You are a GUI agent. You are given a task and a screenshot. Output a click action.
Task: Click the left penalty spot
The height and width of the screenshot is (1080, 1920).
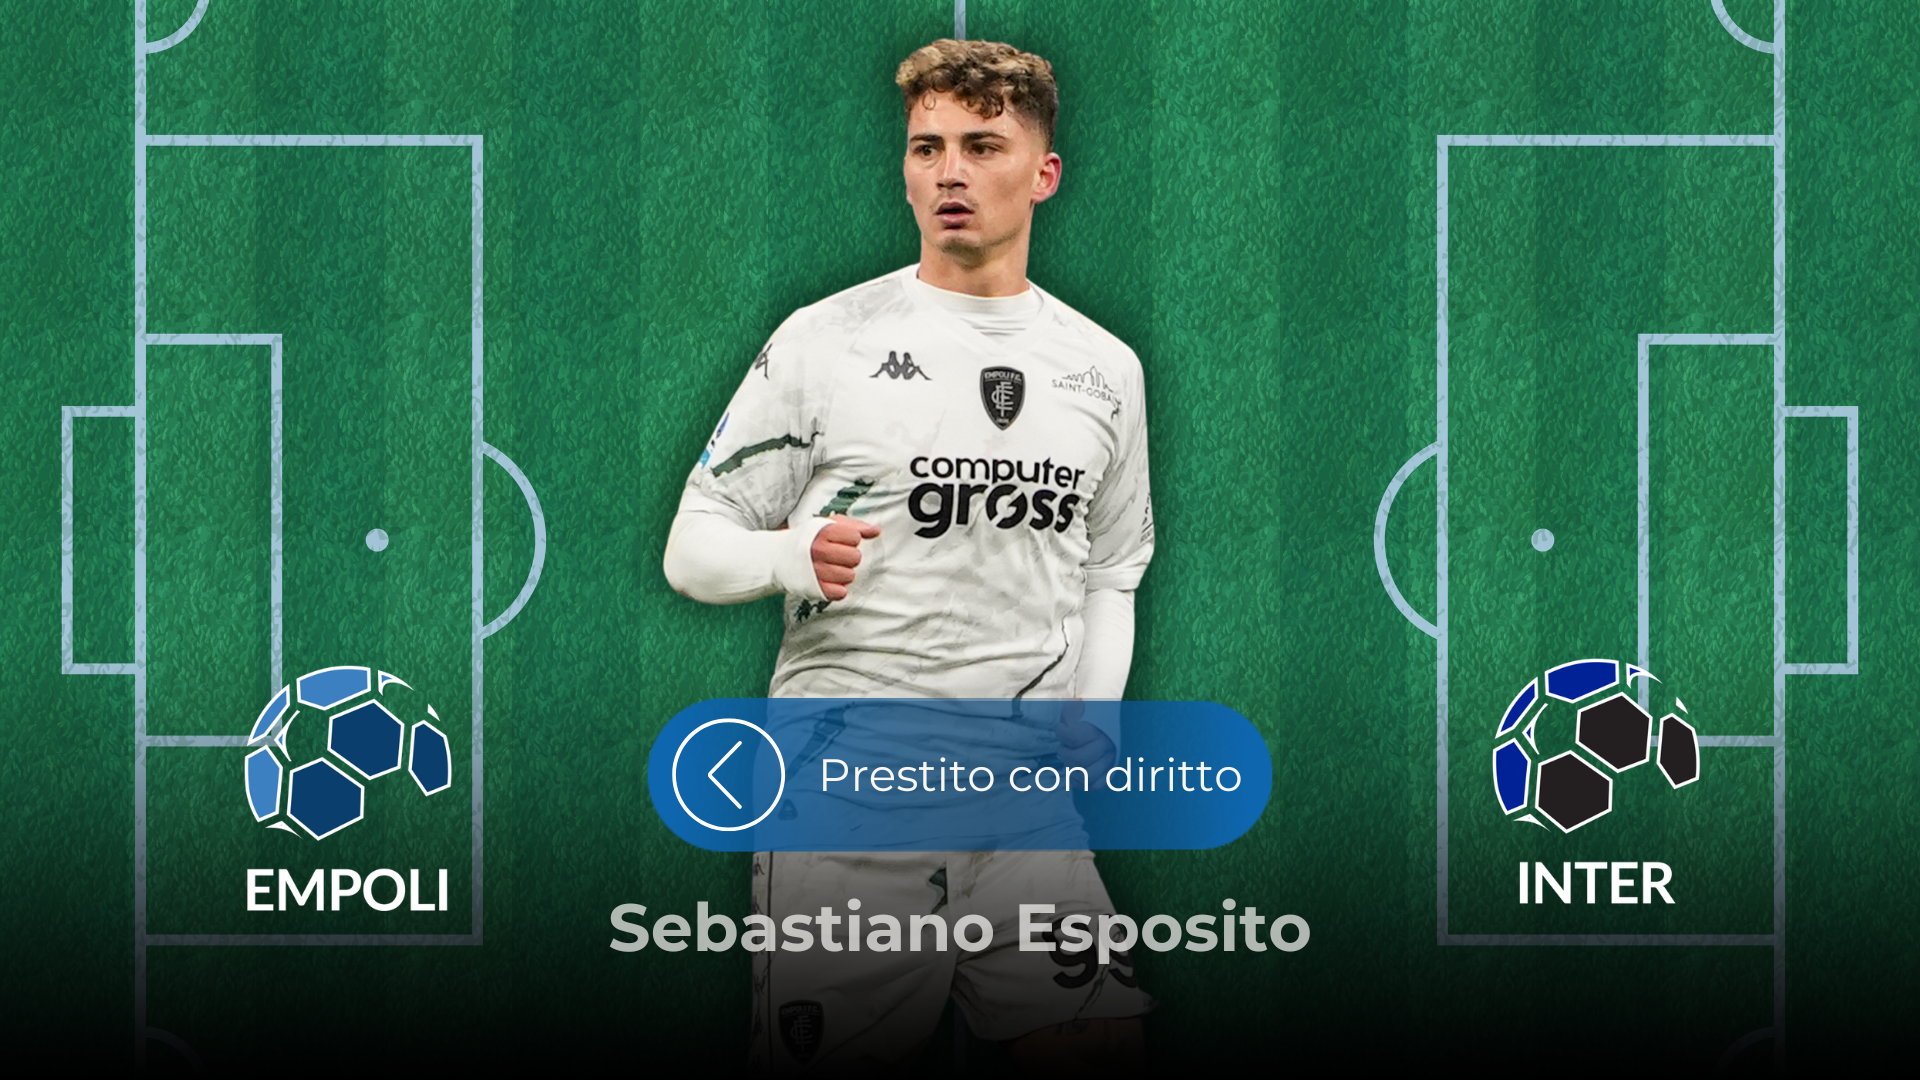[377, 540]
